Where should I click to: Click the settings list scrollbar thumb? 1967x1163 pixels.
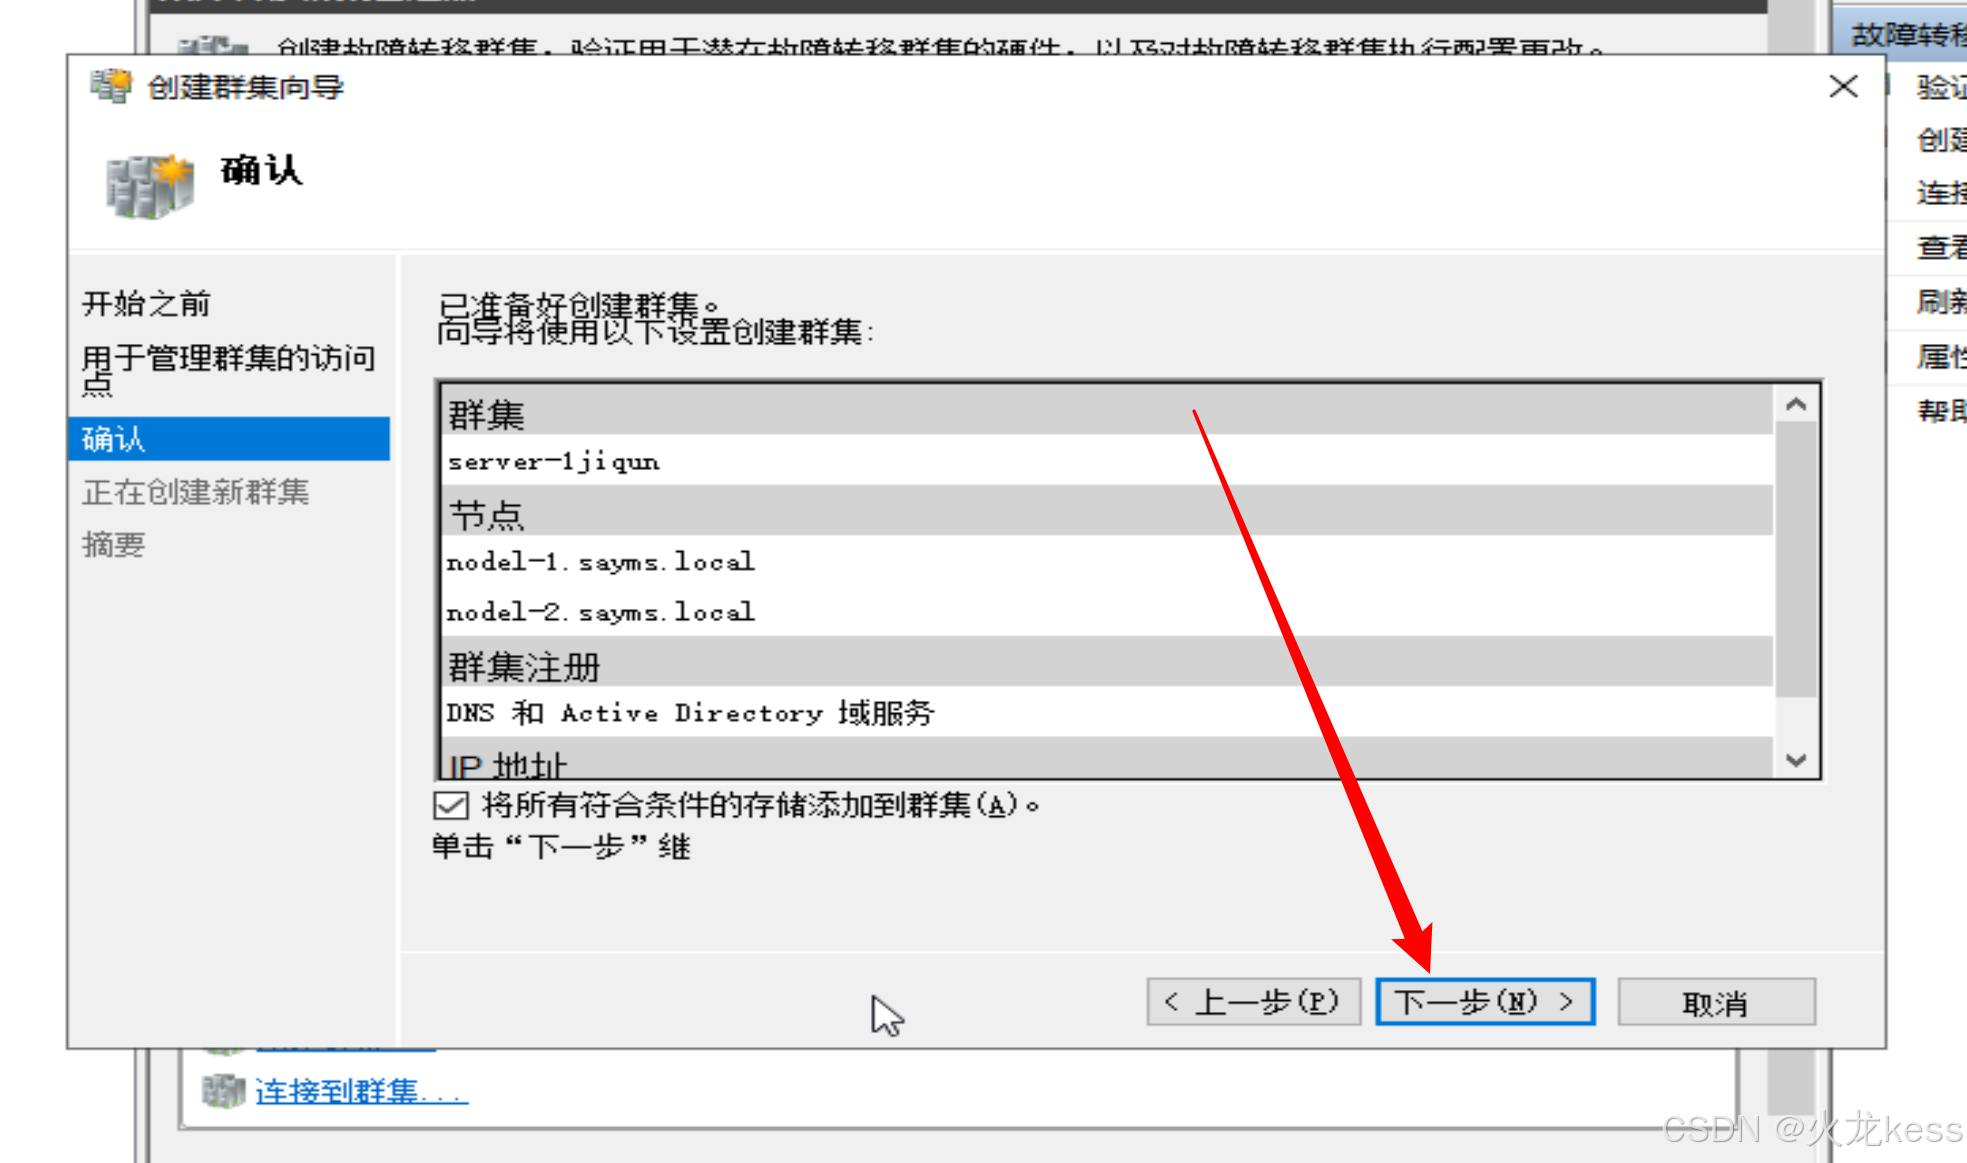coord(1795,560)
